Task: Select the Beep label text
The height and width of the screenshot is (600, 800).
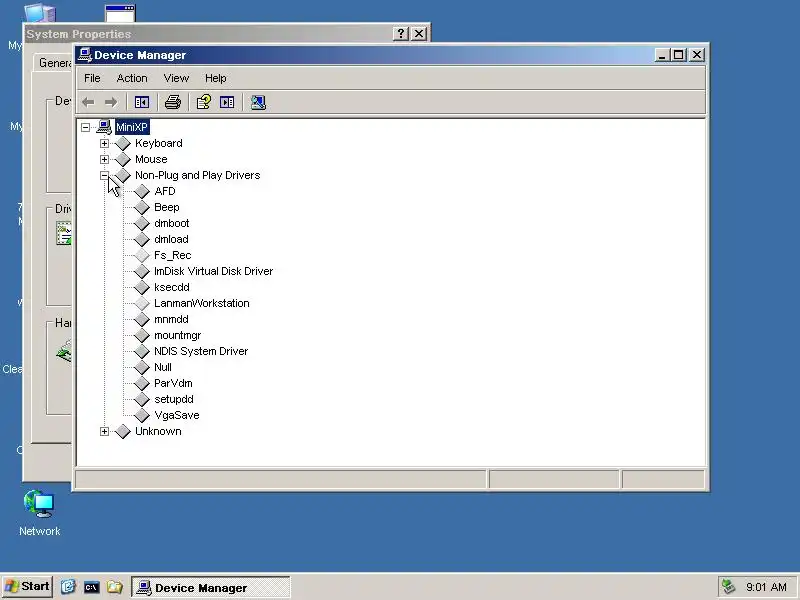Action: (166, 207)
